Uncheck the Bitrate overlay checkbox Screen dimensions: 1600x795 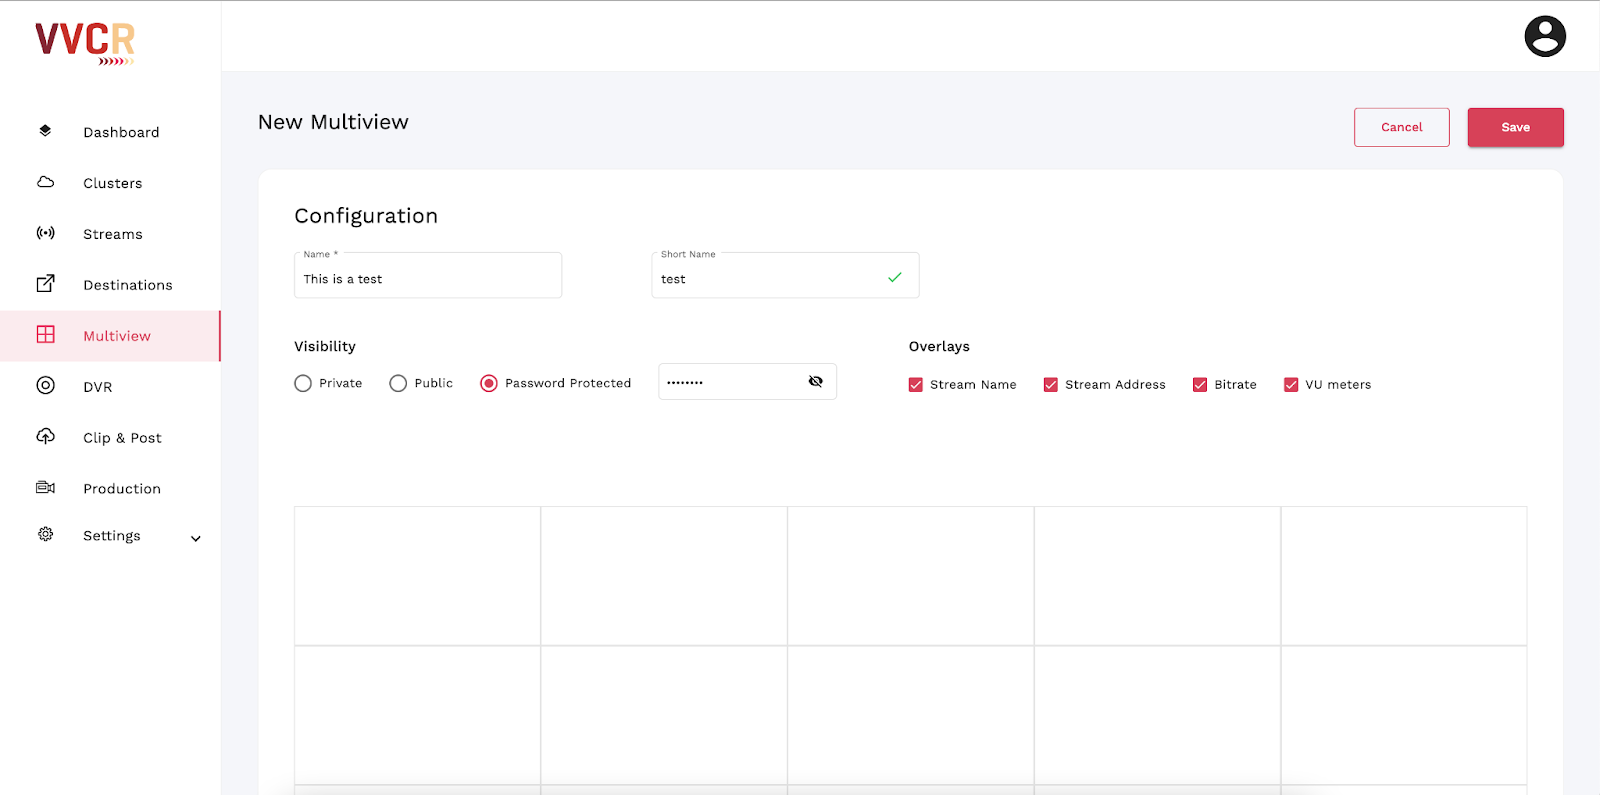click(x=1200, y=385)
